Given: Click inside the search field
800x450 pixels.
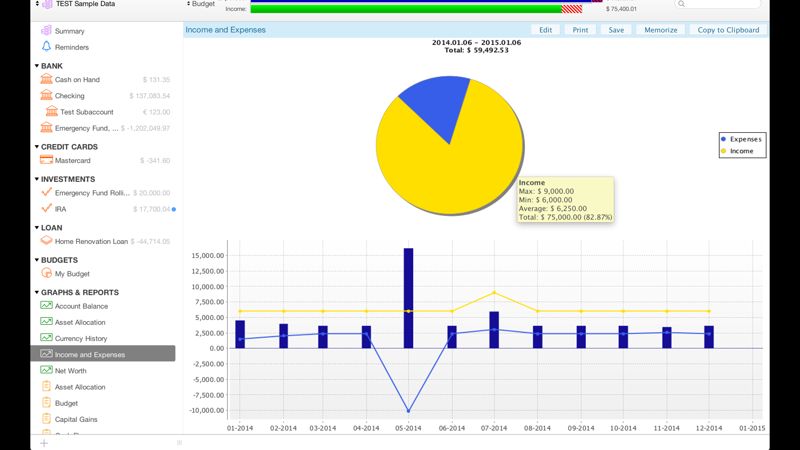Looking at the screenshot, I should click(x=717, y=4).
